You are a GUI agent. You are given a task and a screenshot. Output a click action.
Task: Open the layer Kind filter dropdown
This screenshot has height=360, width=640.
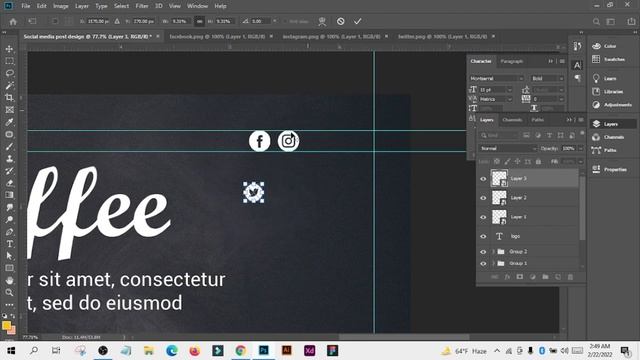point(499,135)
